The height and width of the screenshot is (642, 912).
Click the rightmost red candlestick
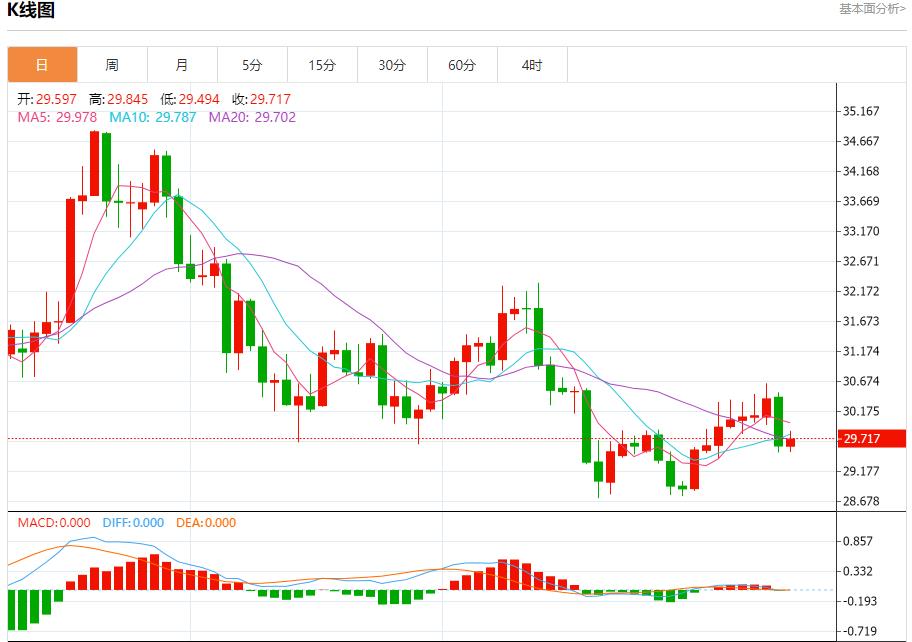point(790,442)
